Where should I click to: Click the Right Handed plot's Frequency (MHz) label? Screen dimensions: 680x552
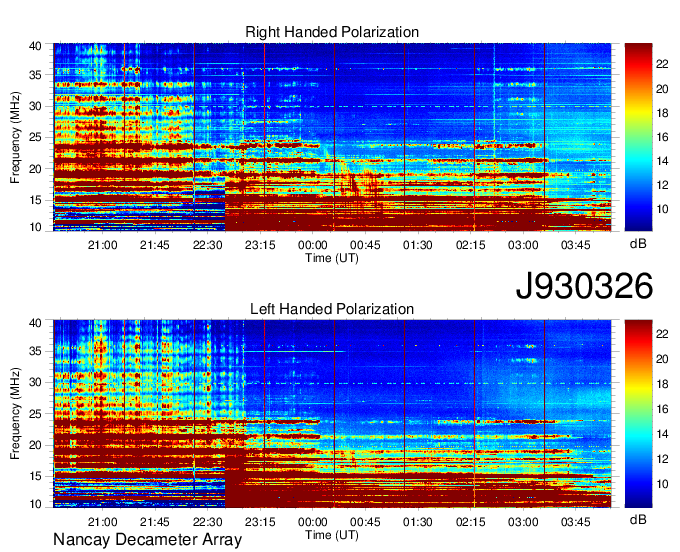[15, 137]
